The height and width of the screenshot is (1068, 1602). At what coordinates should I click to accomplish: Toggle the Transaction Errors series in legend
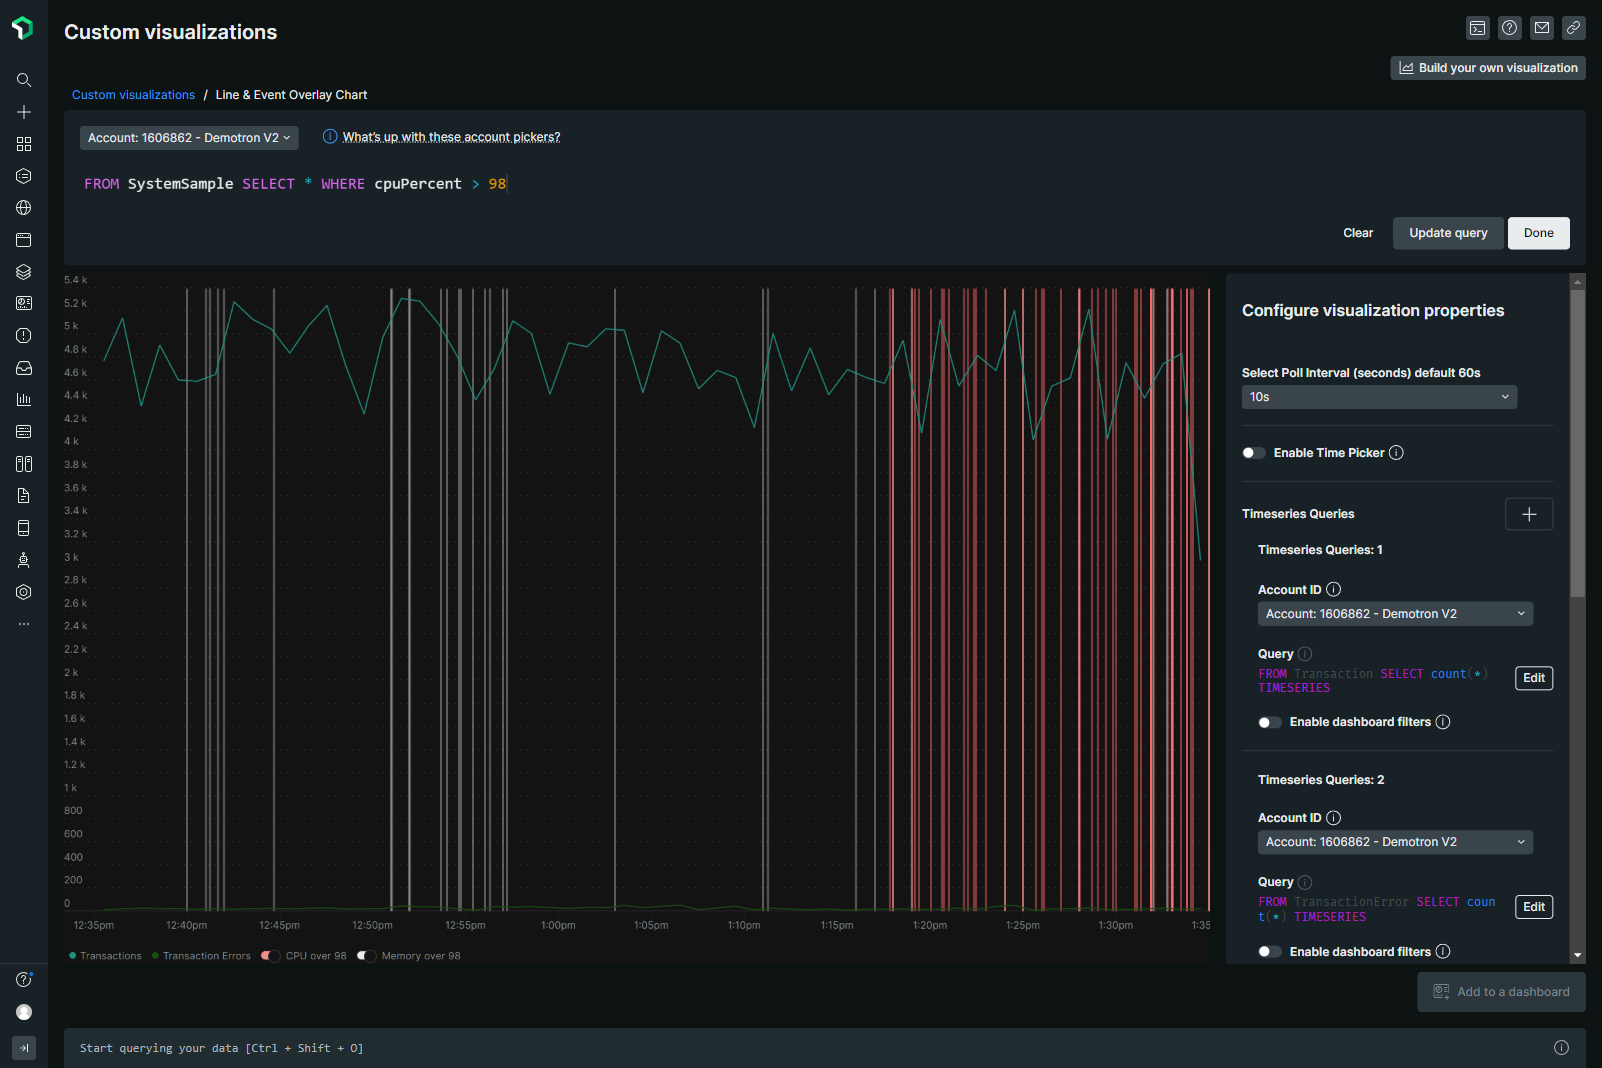pyautogui.click(x=201, y=956)
